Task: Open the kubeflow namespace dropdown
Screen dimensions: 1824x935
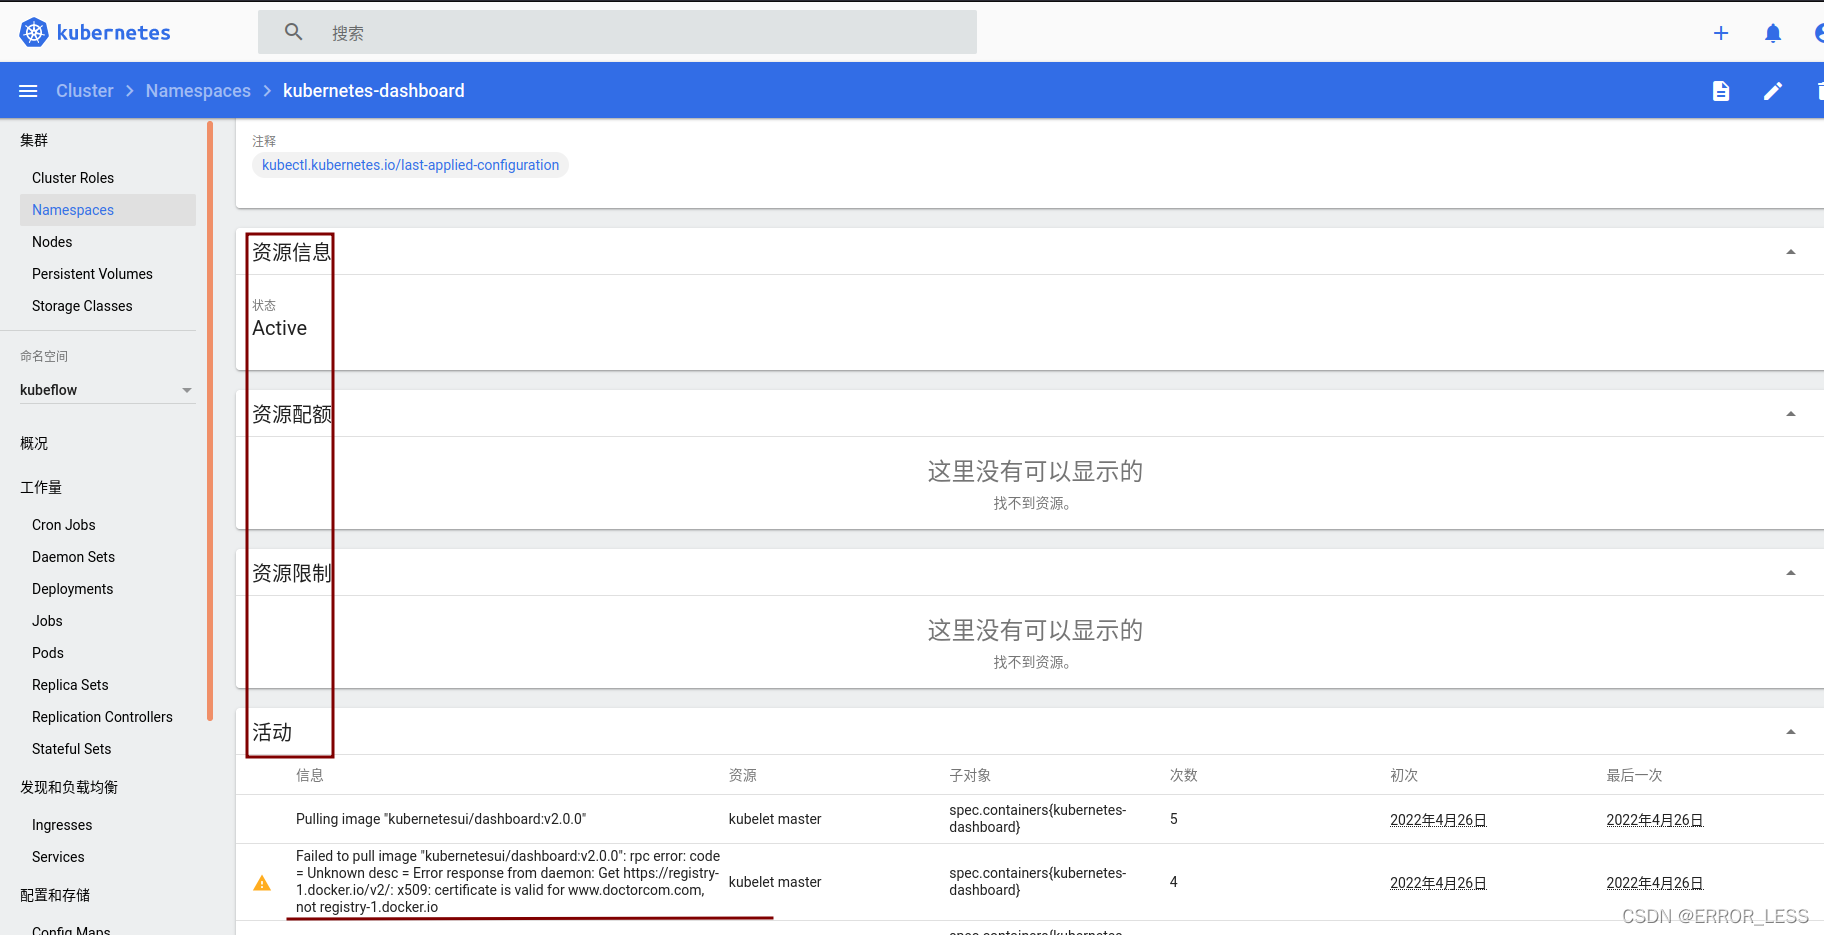Action: (107, 390)
